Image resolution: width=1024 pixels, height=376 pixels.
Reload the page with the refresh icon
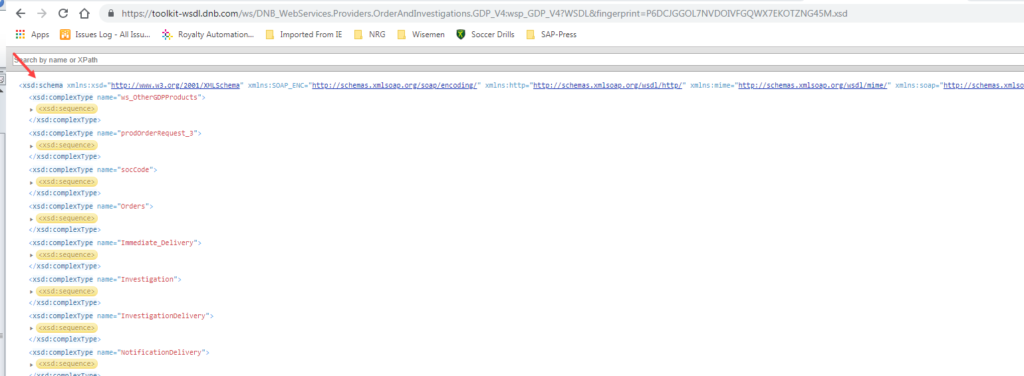tap(63, 13)
